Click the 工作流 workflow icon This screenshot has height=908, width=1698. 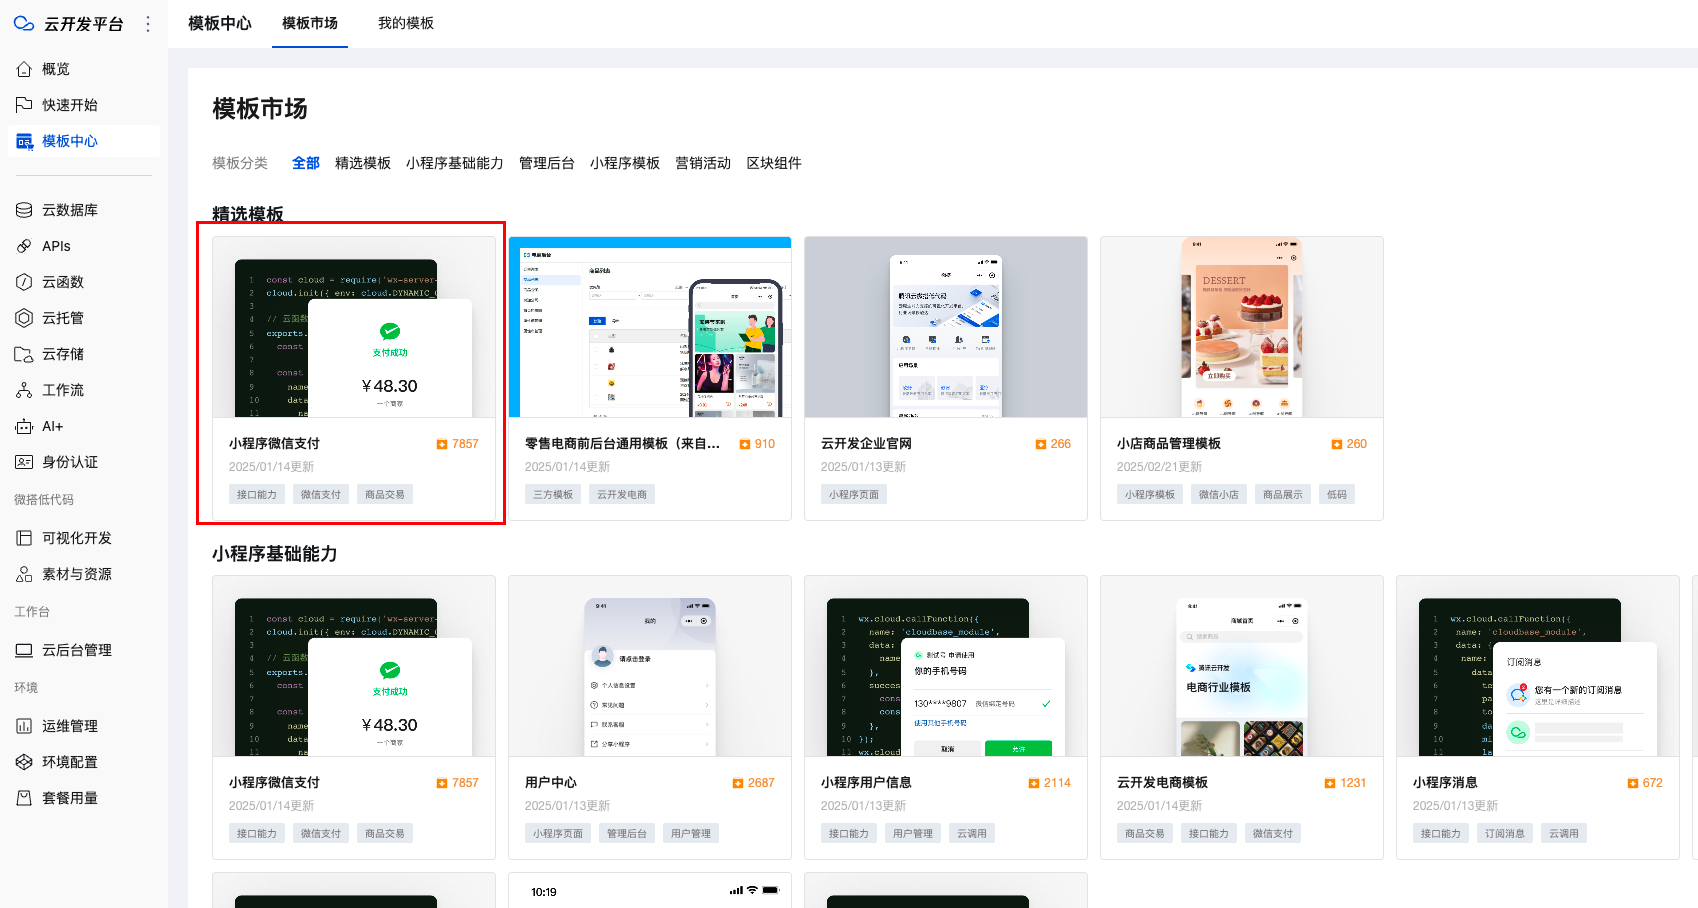pos(24,390)
